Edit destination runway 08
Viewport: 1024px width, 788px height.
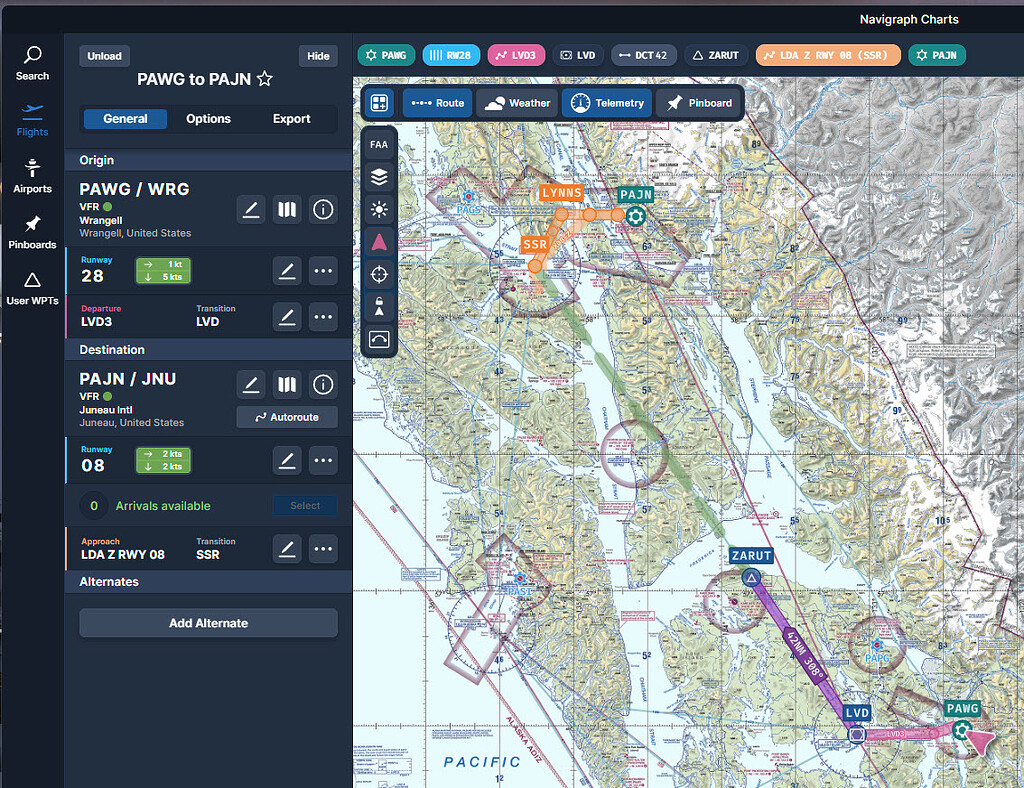coord(287,460)
